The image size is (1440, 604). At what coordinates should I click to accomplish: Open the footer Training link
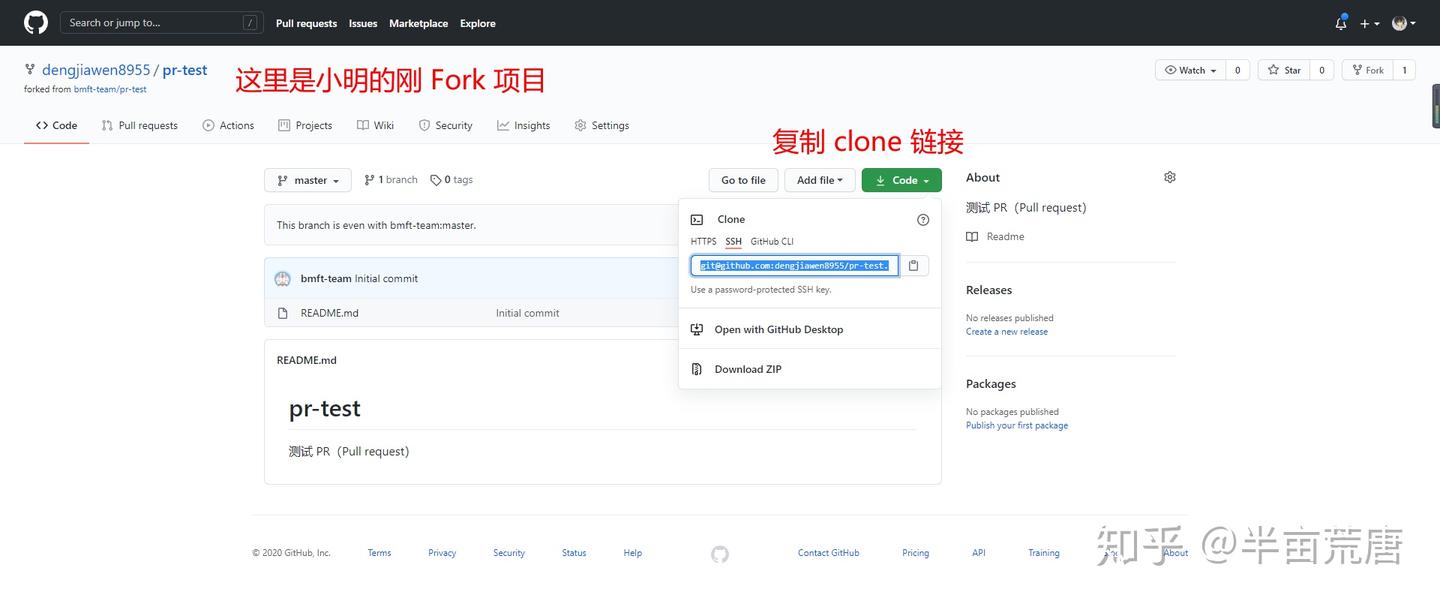(x=1044, y=553)
